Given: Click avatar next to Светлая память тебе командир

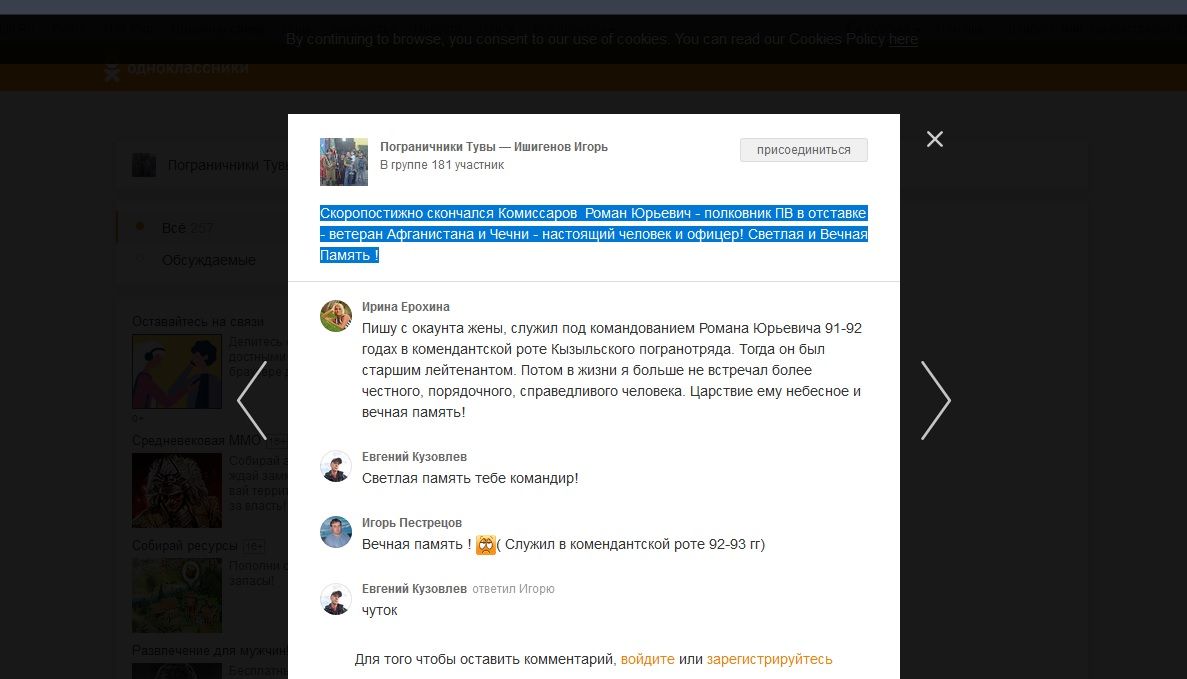Looking at the screenshot, I should [336, 466].
